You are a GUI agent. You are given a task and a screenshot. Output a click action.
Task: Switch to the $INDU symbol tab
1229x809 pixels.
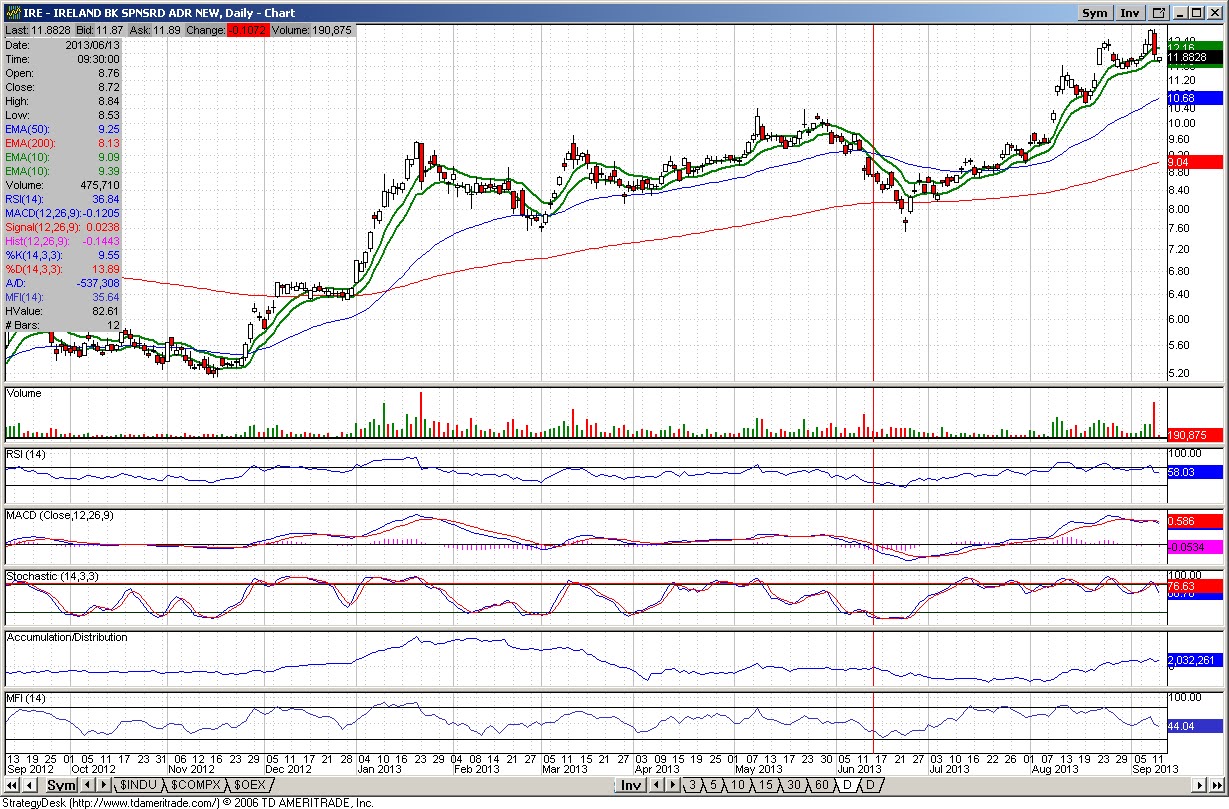click(x=139, y=786)
